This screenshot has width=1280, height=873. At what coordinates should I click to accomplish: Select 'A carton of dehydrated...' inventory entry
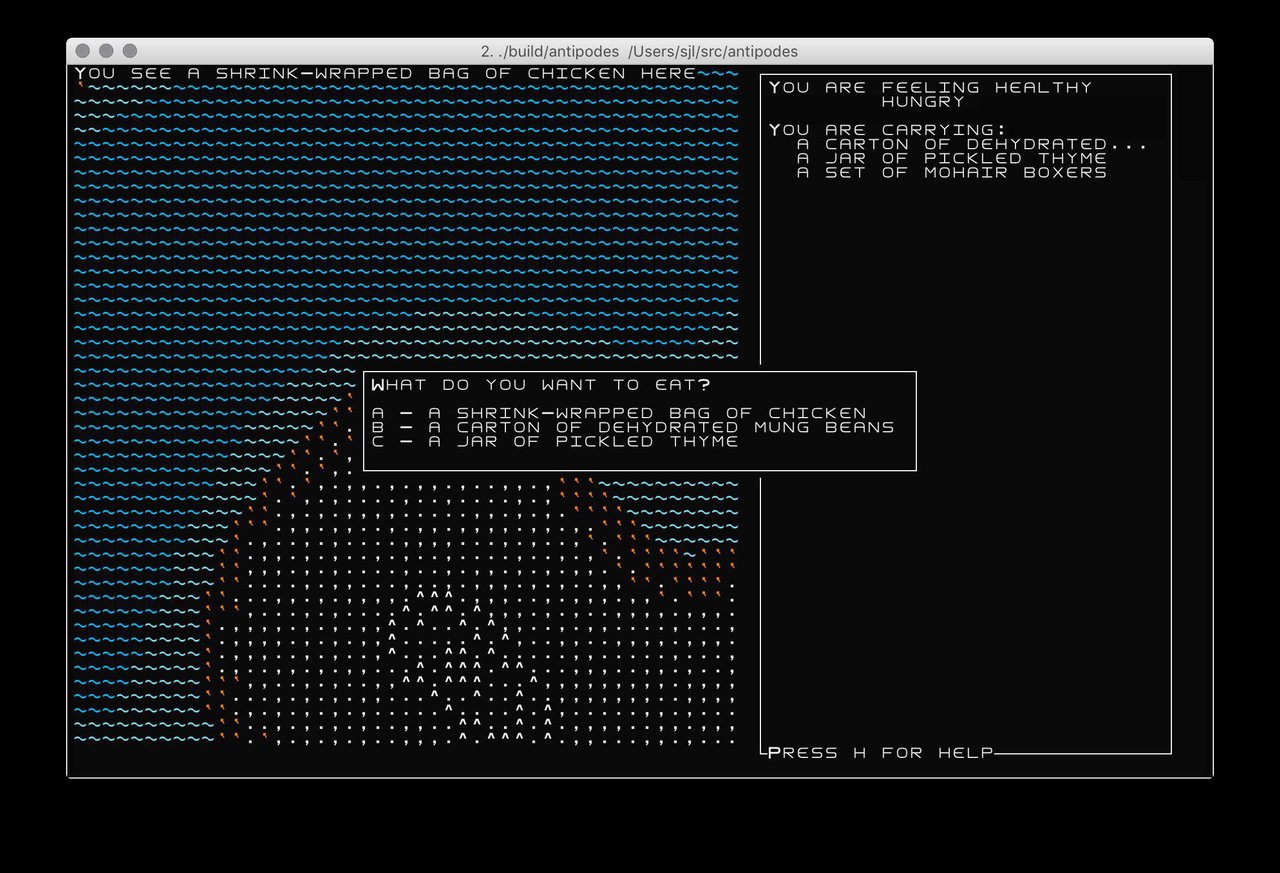pyautogui.click(x=972, y=144)
